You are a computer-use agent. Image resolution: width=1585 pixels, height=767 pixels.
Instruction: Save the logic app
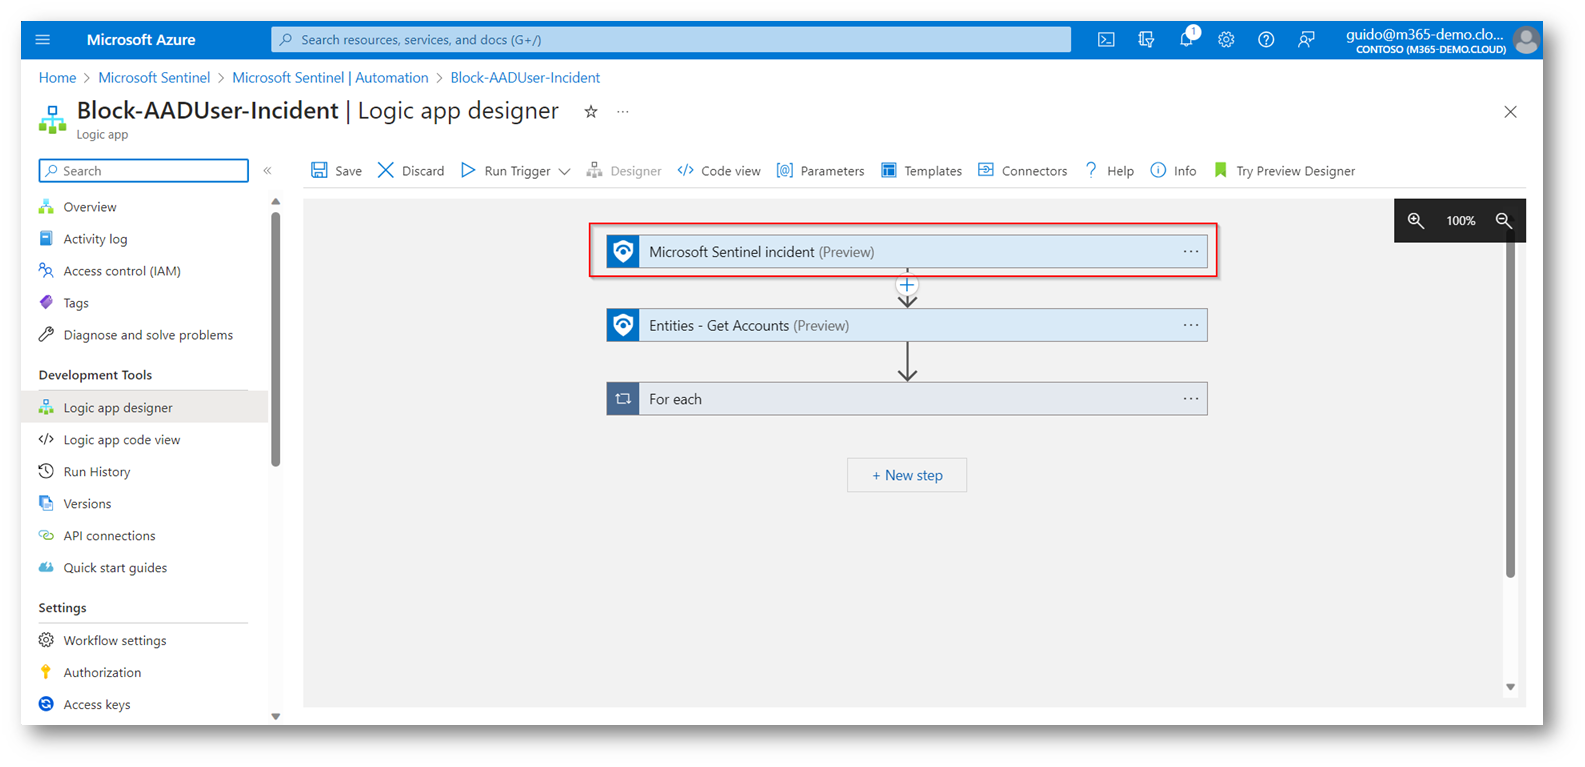point(336,171)
